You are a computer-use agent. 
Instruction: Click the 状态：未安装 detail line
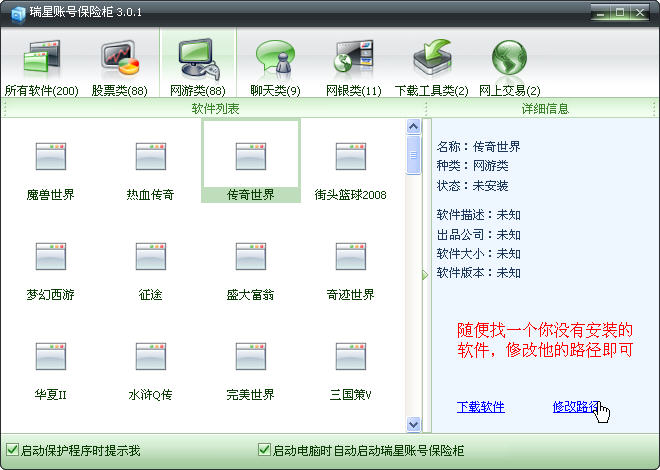[472, 186]
